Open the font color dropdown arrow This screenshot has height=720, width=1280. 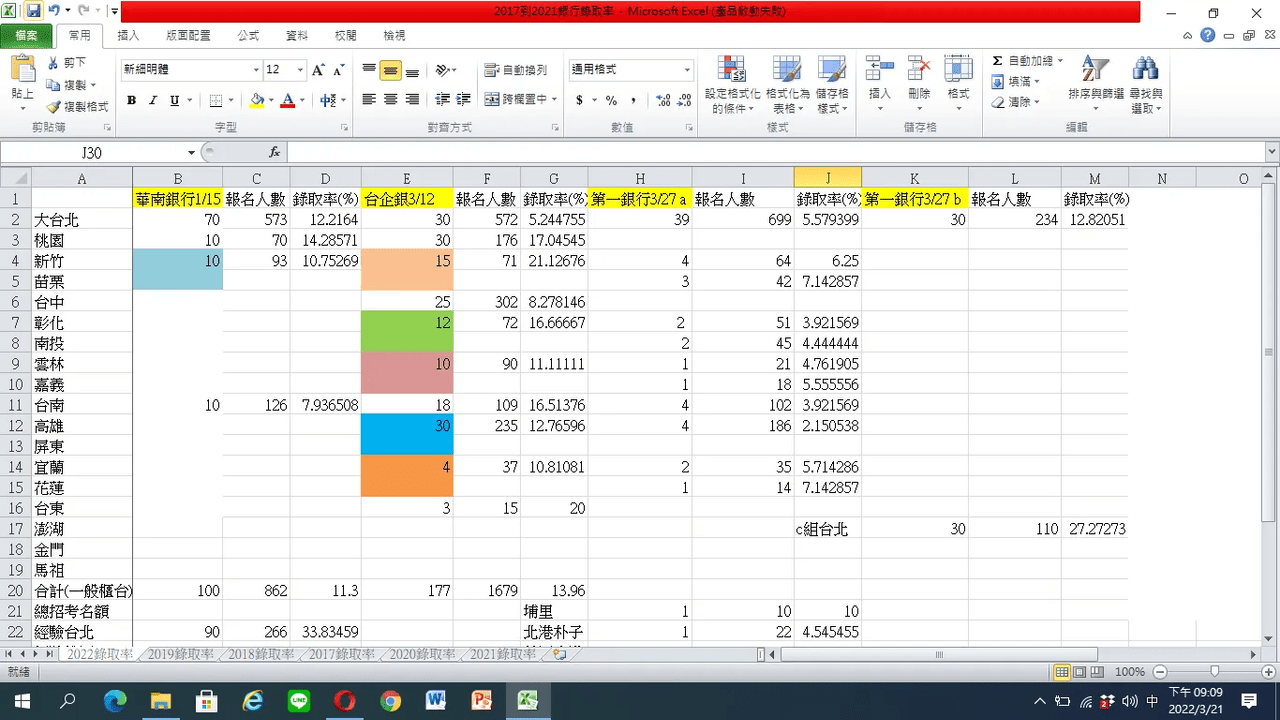click(x=303, y=100)
